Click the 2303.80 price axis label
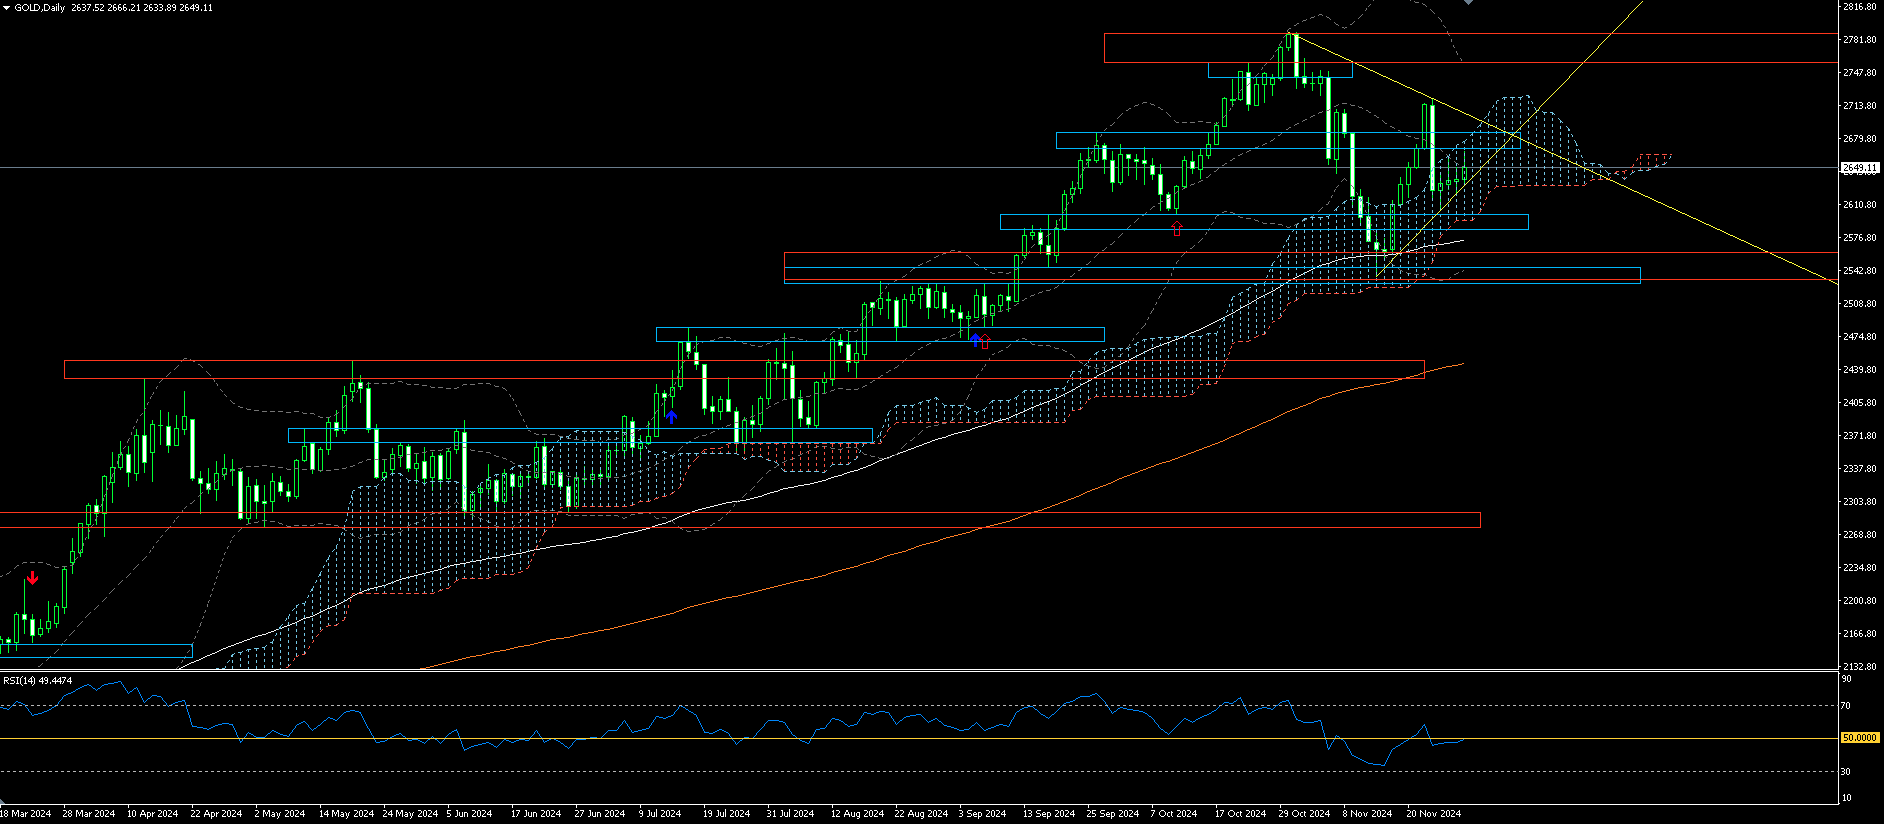The width and height of the screenshot is (1884, 824). coord(1859,502)
